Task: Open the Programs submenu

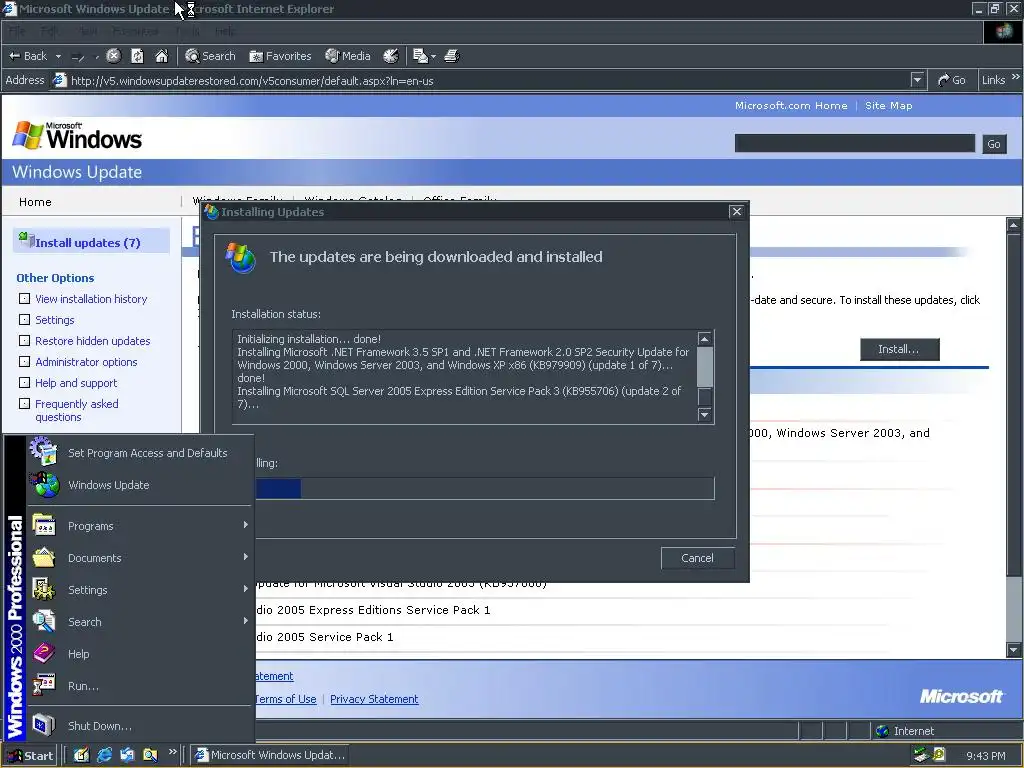Action: (139, 526)
